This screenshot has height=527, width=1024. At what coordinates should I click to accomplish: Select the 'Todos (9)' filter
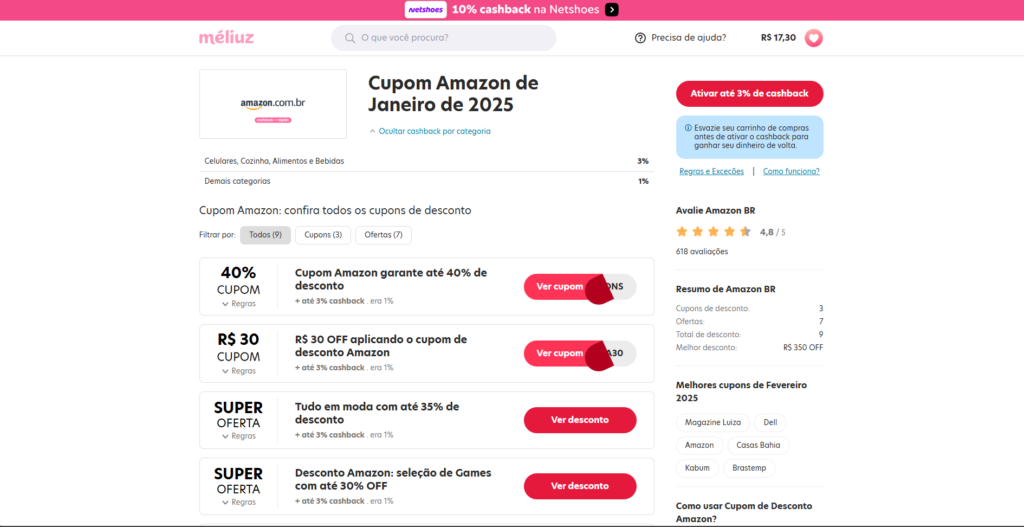265,235
